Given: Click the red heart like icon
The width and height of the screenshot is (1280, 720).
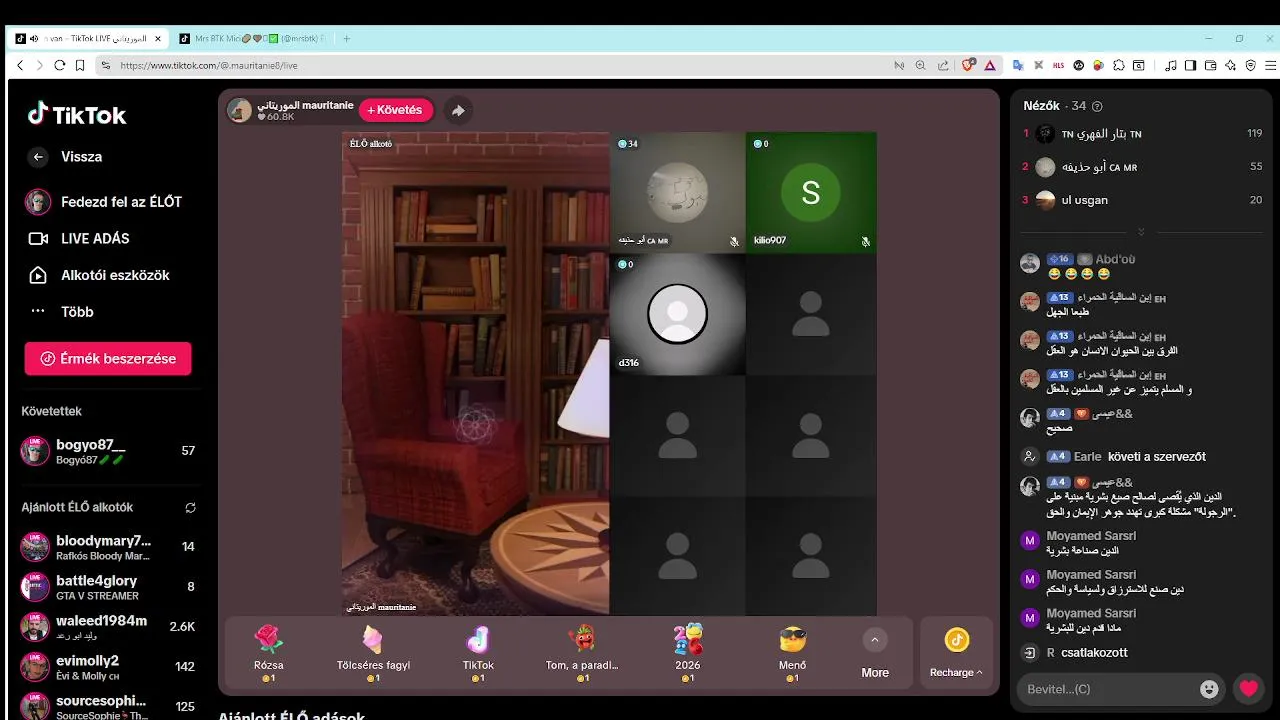Looking at the screenshot, I should click(1248, 689).
